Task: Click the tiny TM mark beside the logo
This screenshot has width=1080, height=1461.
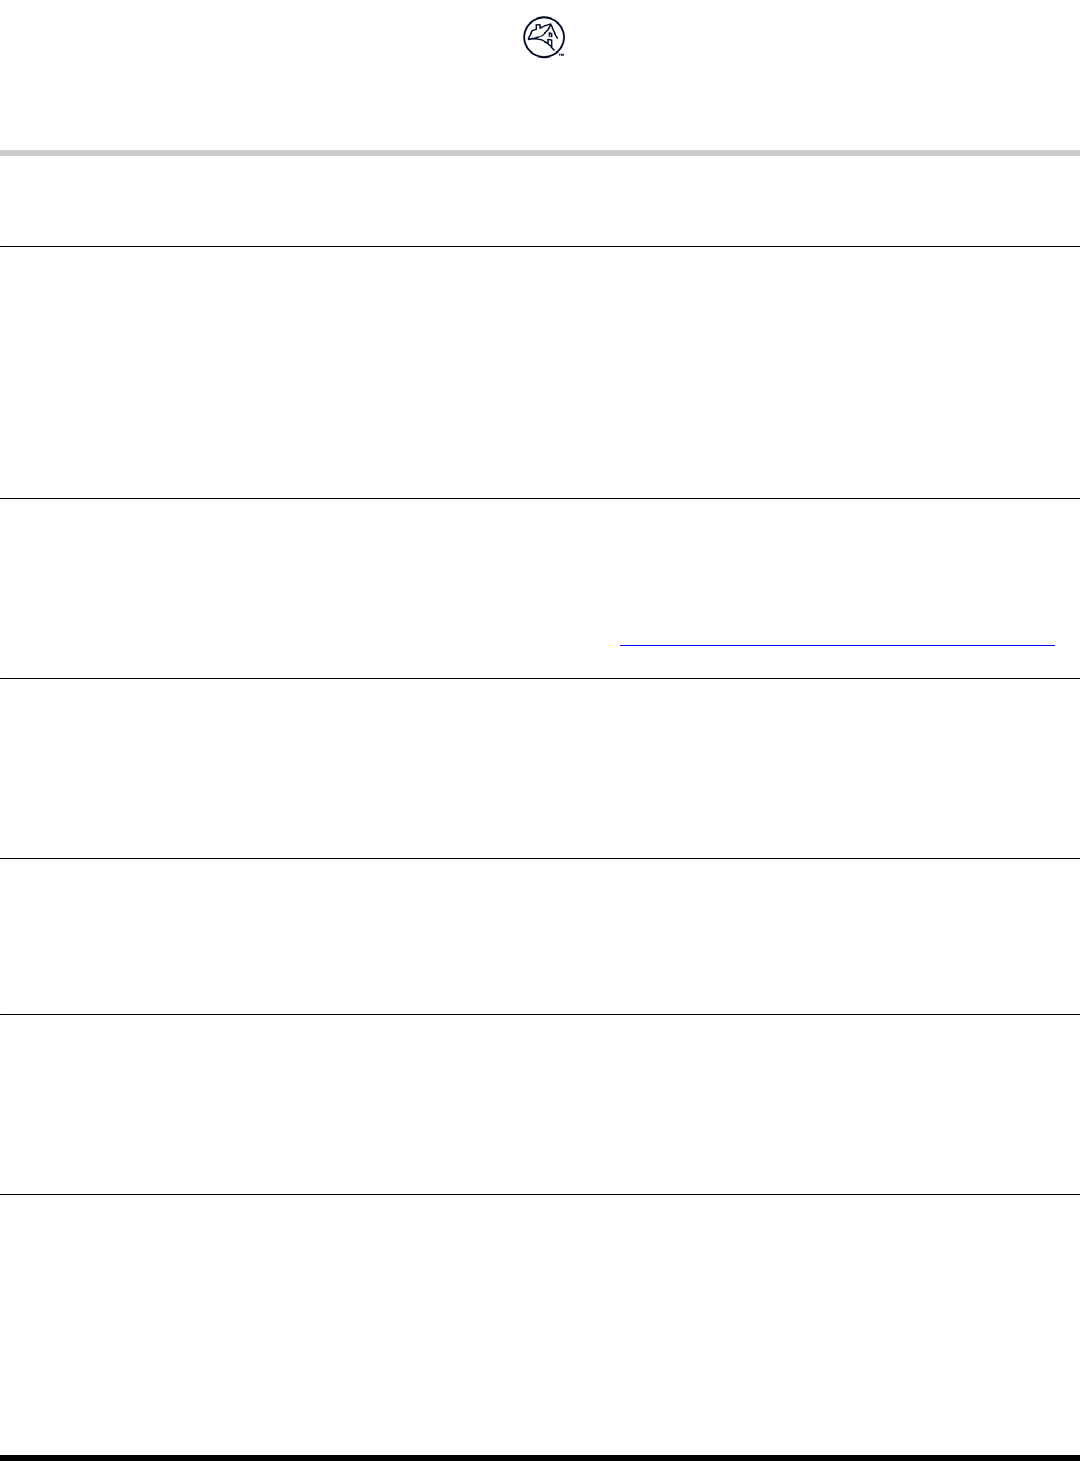Action: click(562, 55)
